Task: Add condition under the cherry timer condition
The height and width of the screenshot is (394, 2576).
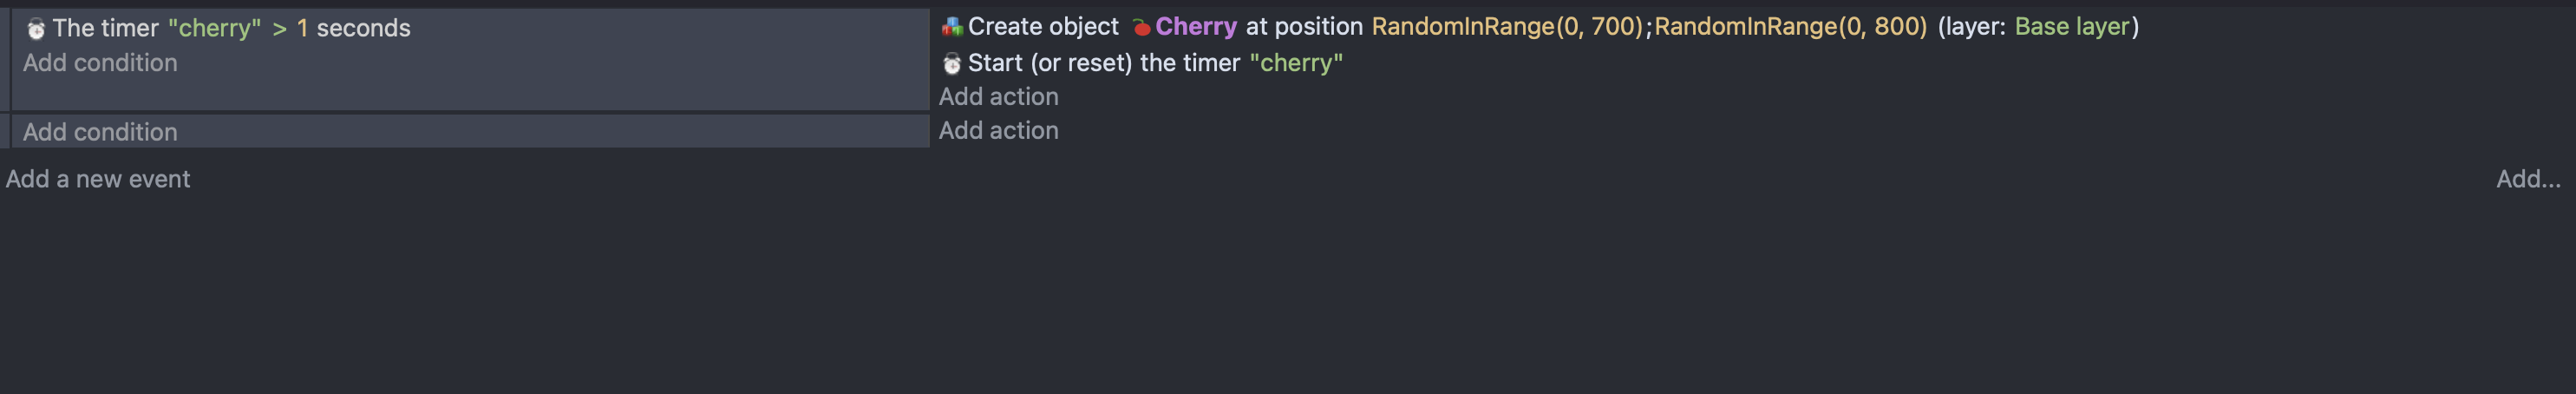Action: point(100,63)
